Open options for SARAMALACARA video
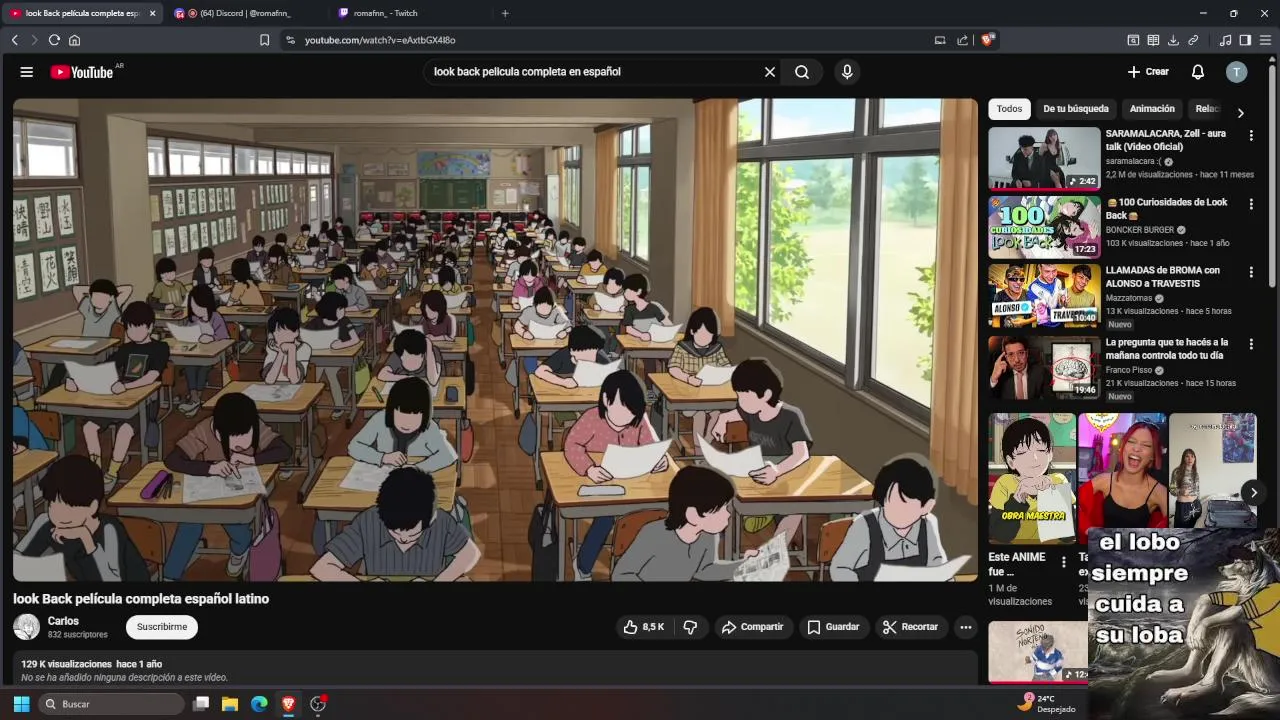 (1250, 135)
